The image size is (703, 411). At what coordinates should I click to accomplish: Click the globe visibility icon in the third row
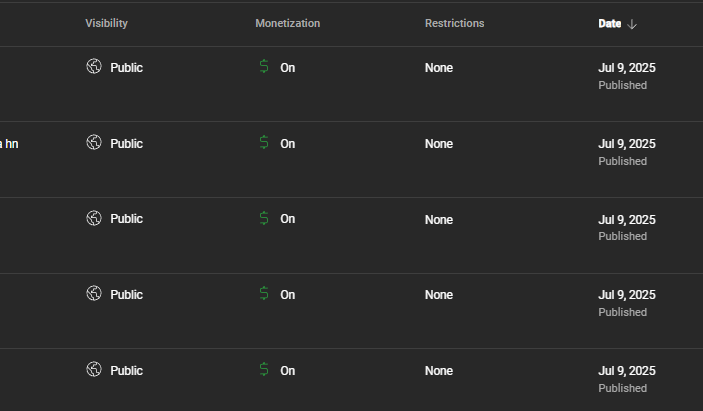(x=94, y=218)
